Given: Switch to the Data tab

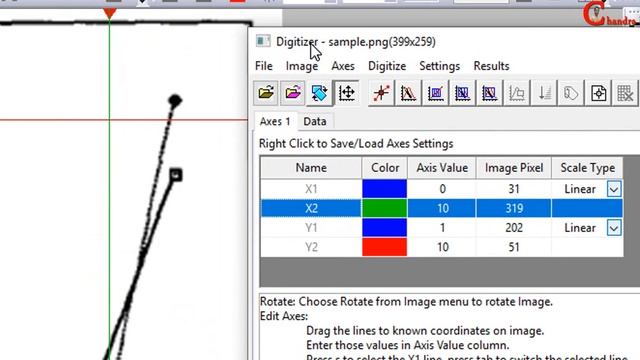Looking at the screenshot, I should tap(315, 121).
